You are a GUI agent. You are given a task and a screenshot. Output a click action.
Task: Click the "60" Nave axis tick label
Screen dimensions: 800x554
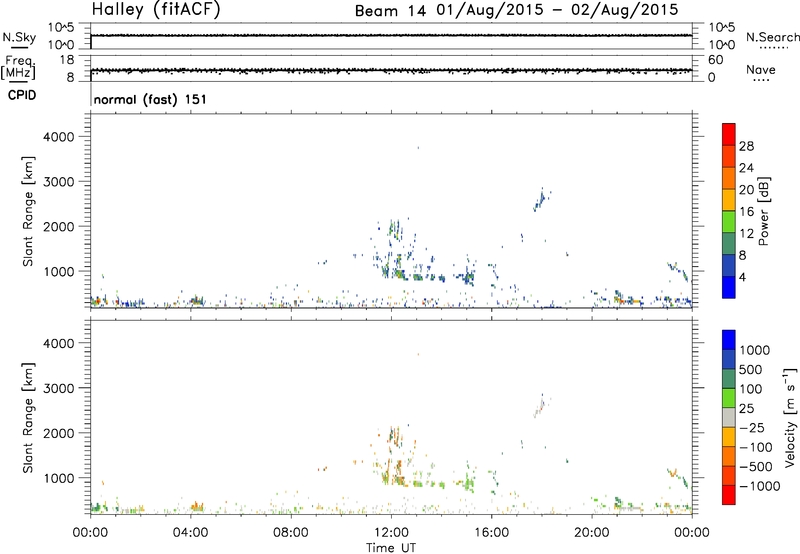click(x=715, y=60)
